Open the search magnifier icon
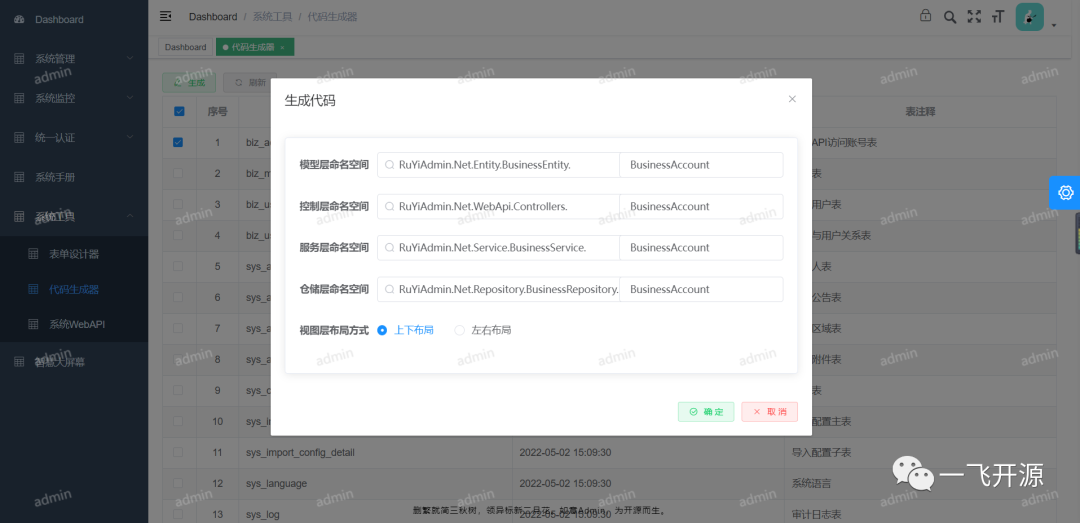 coord(950,17)
